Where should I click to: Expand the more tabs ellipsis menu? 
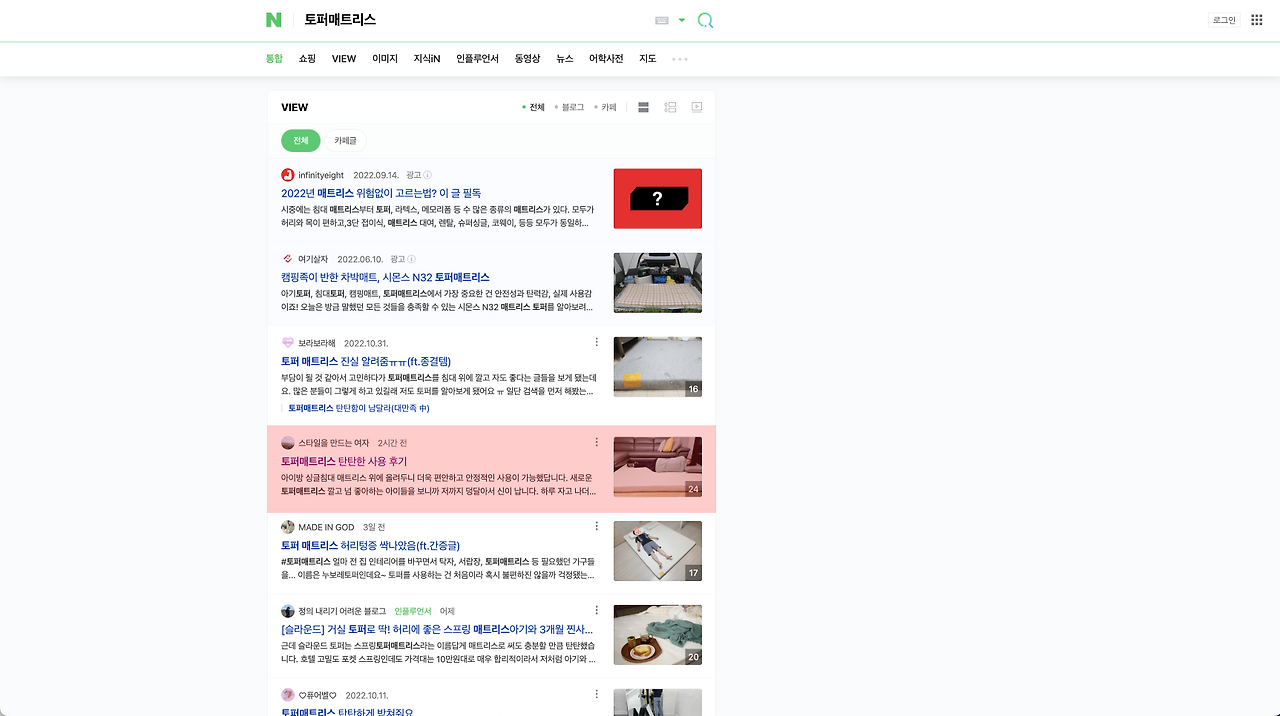point(680,59)
